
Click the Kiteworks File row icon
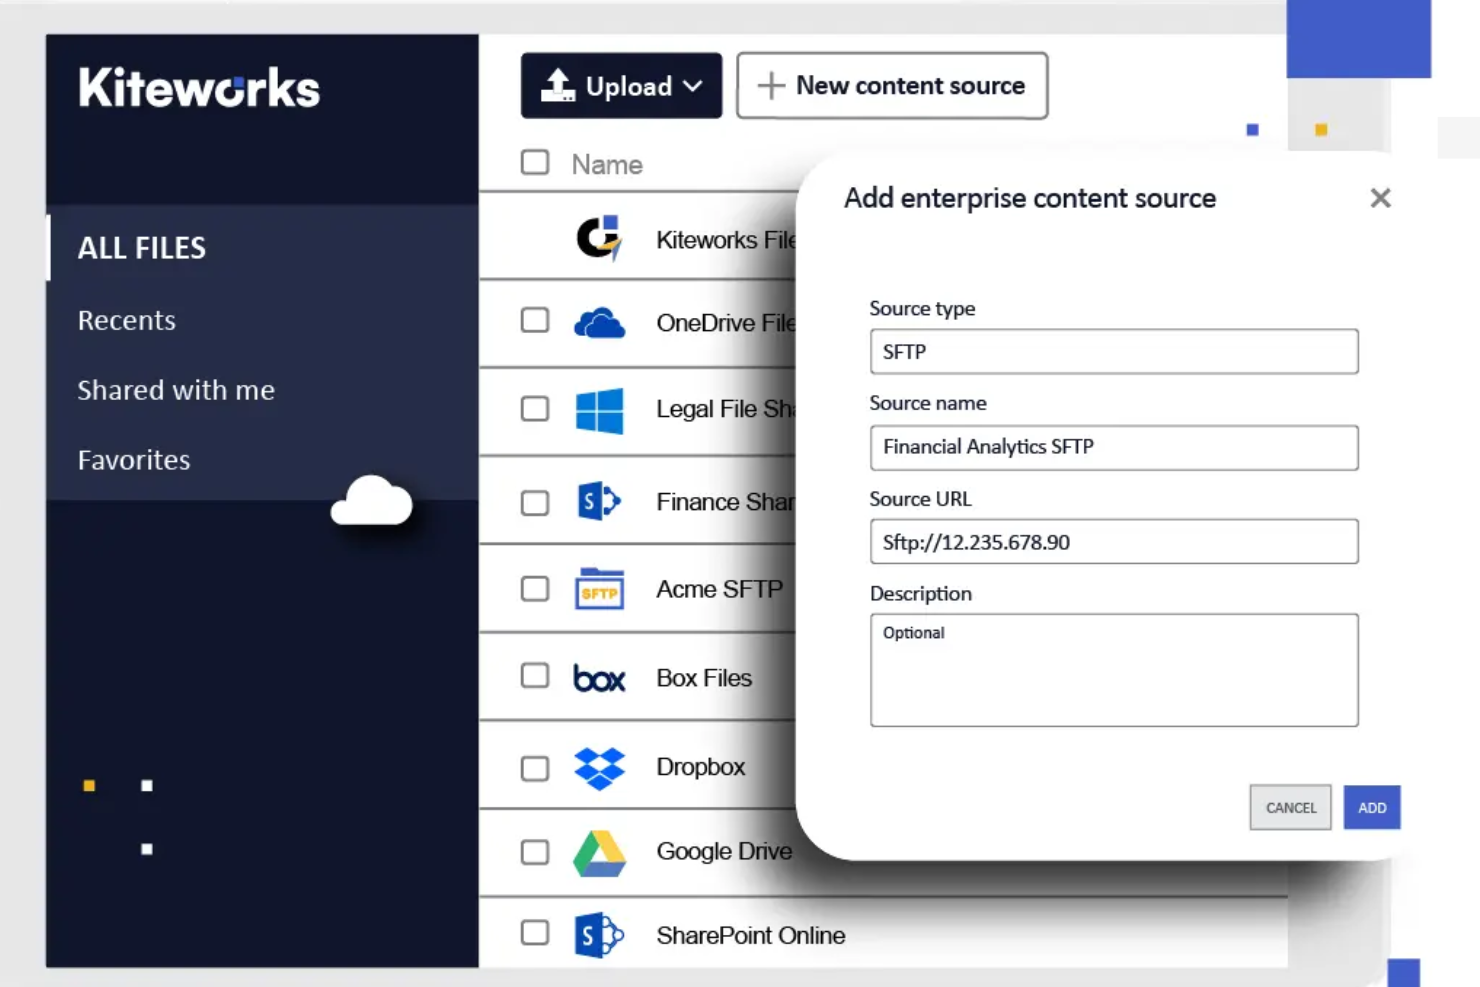(x=599, y=238)
